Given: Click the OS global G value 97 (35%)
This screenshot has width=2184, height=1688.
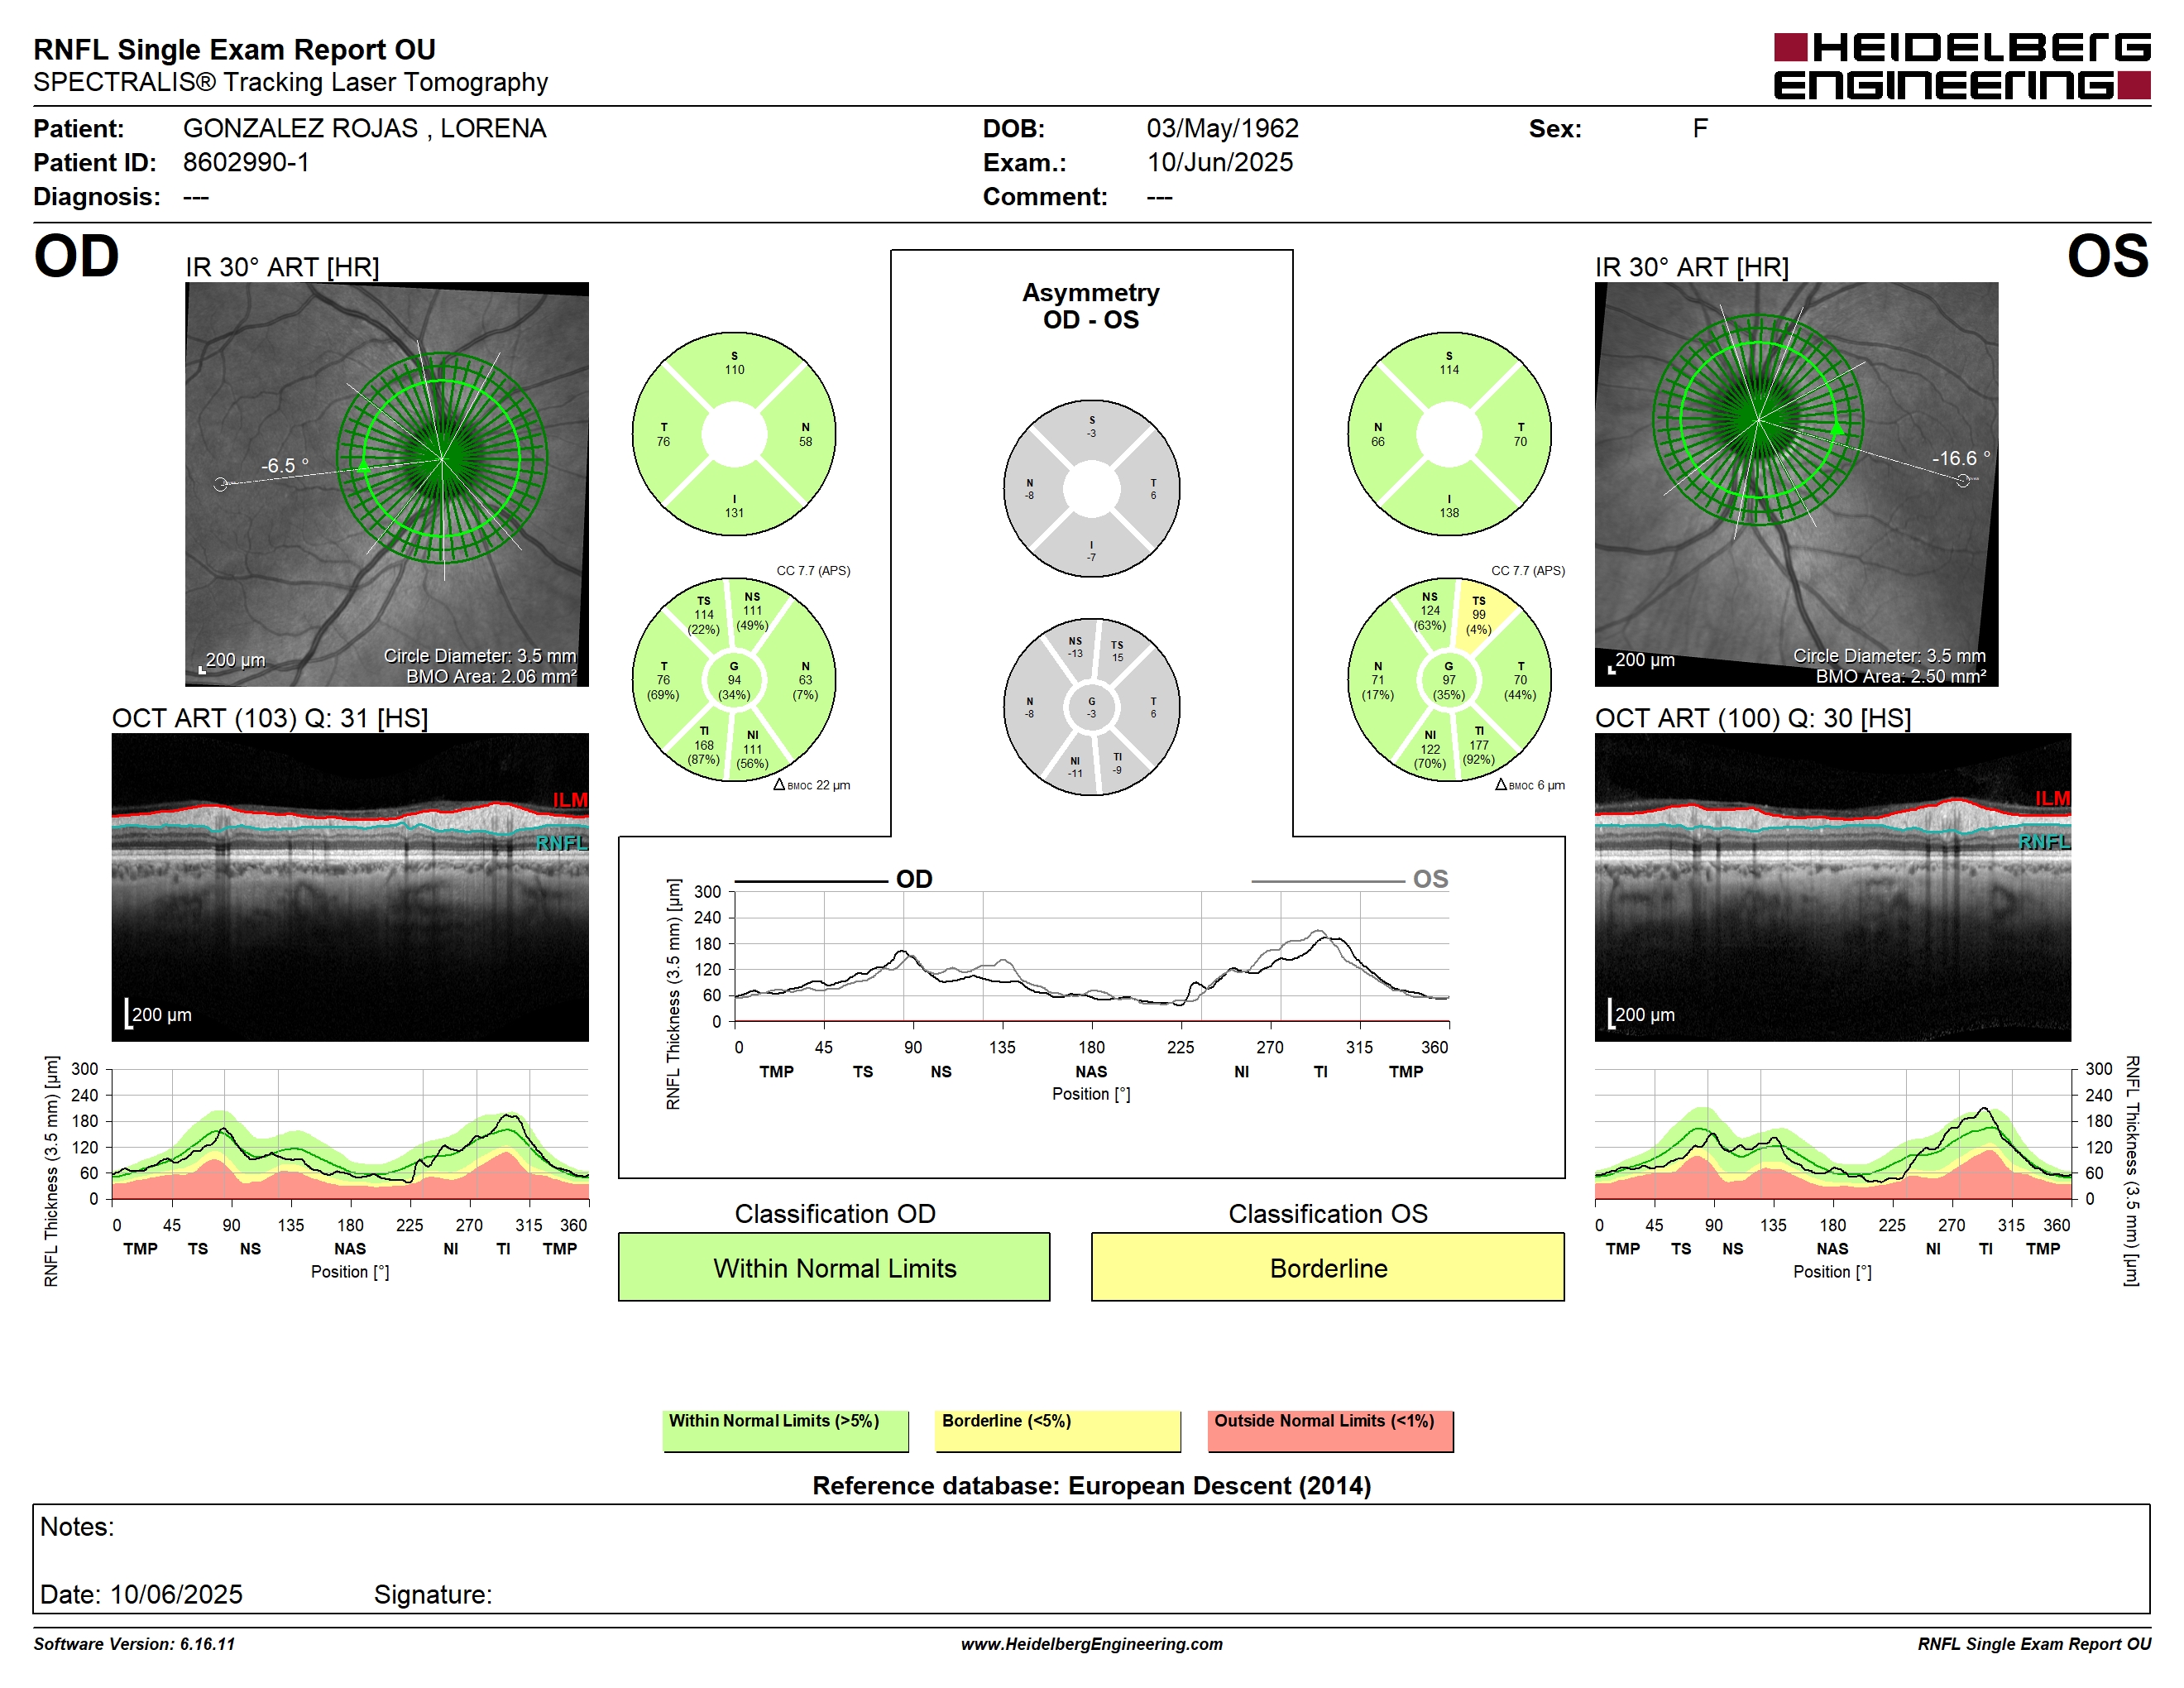Looking at the screenshot, I should pyautogui.click(x=1449, y=680).
